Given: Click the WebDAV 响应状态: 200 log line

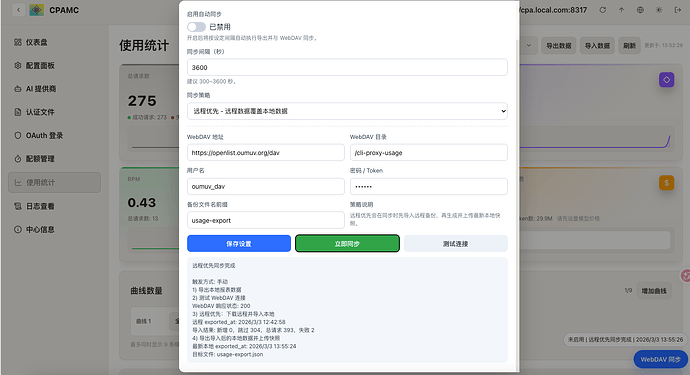Looking at the screenshot, I should [221, 306].
